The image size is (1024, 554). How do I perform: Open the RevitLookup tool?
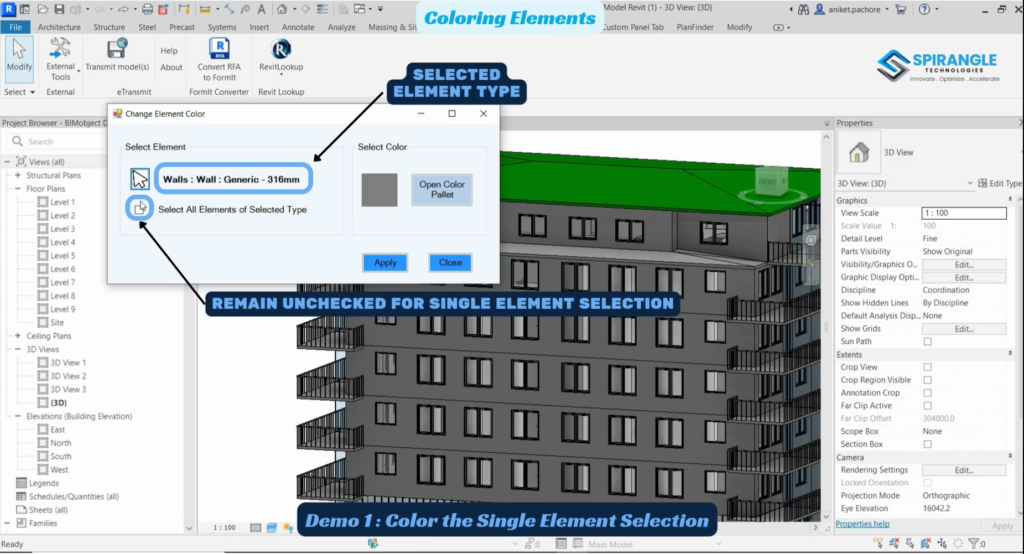coord(281,56)
